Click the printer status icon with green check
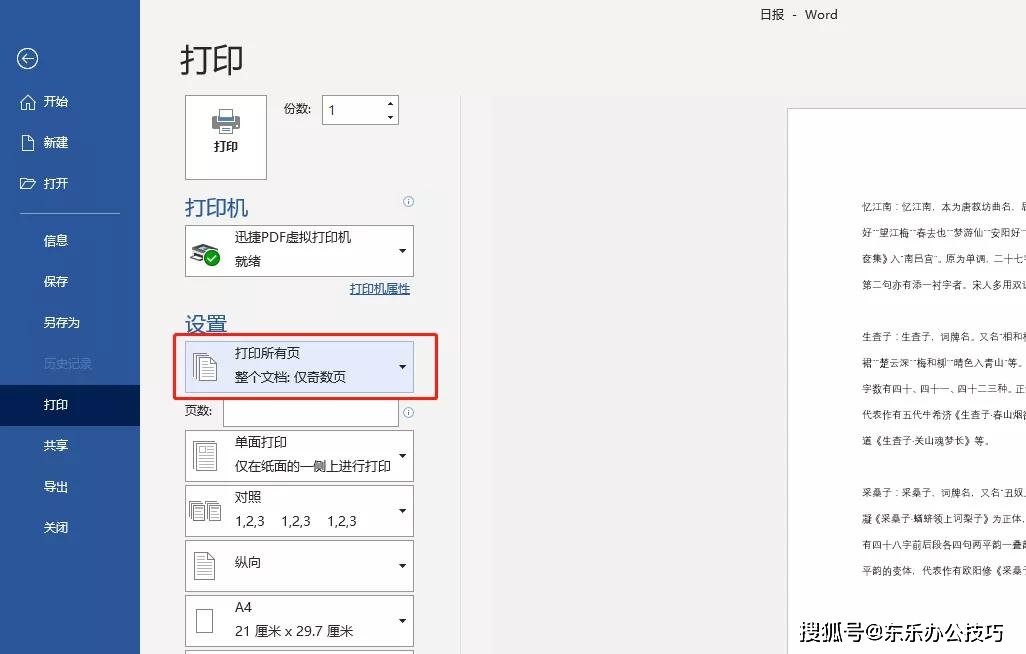Viewport: 1026px width, 654px height. 205,254
